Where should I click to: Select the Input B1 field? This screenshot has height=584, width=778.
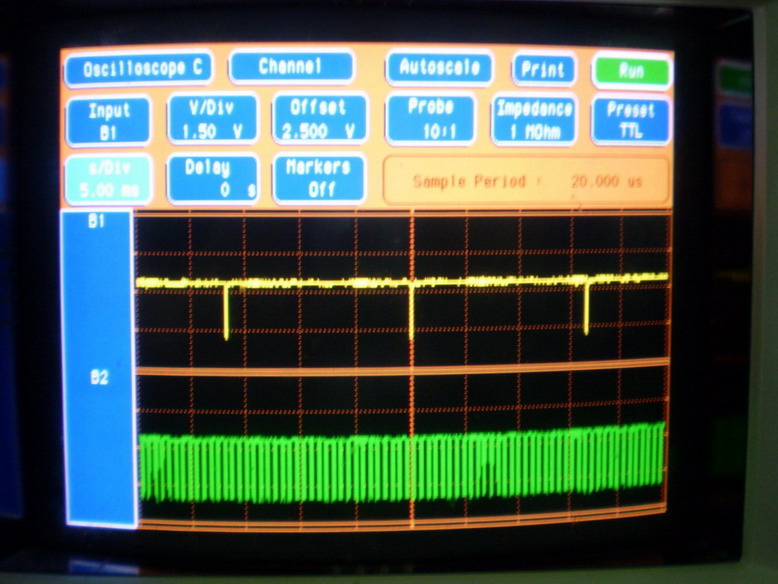tap(109, 121)
